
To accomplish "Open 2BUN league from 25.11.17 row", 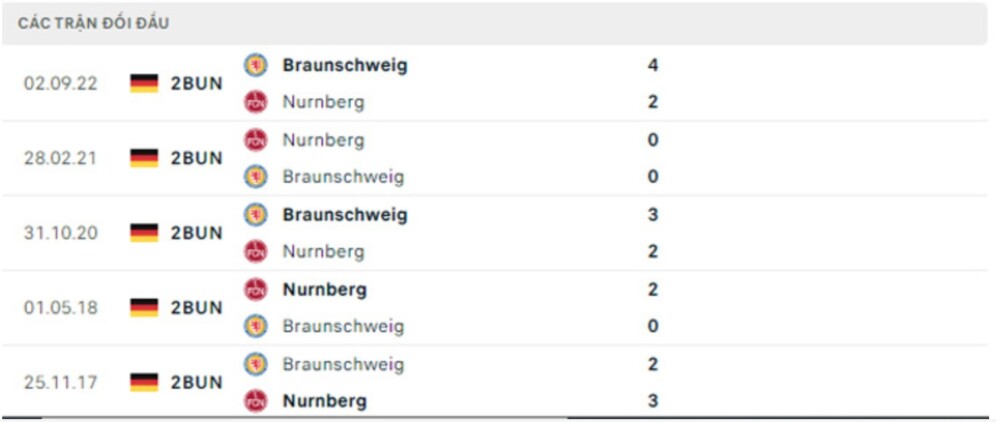I will [196, 382].
